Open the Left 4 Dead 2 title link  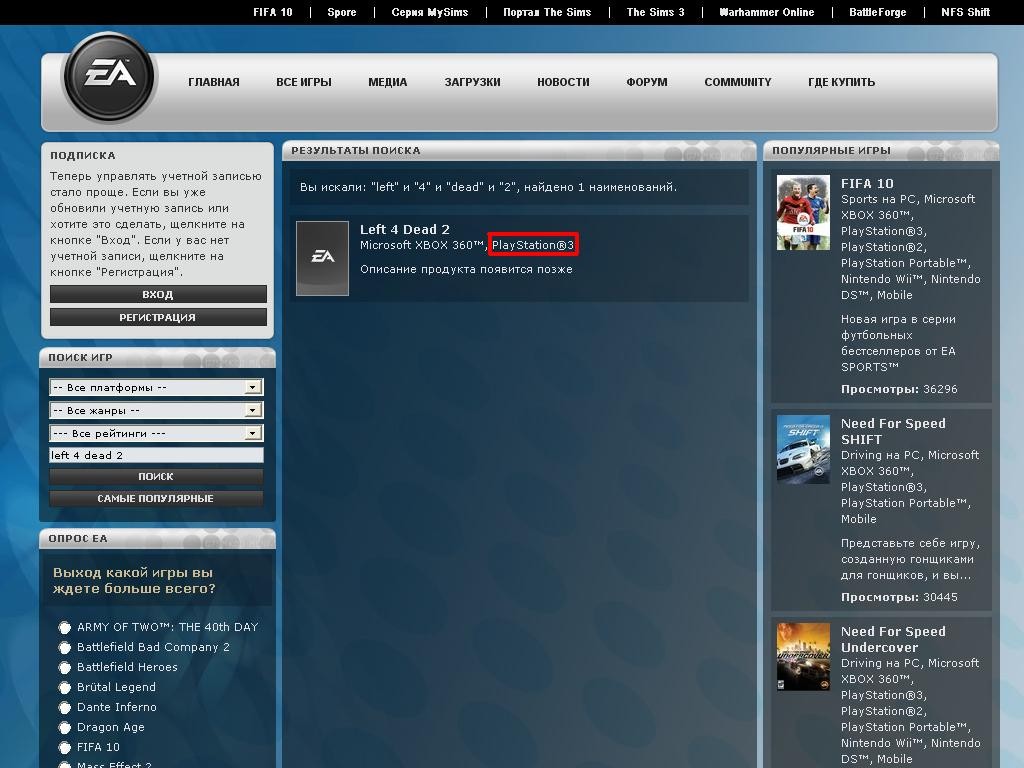[x=405, y=229]
